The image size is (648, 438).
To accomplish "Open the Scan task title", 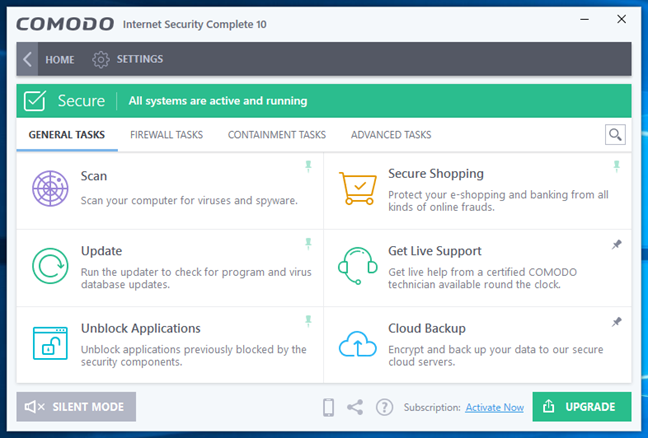I will [94, 176].
